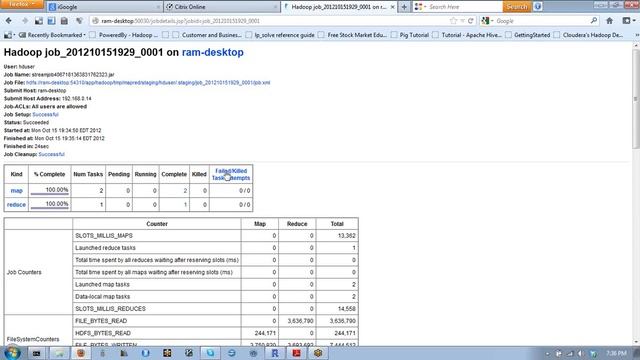Open a new tab with the plus button

(404, 7)
